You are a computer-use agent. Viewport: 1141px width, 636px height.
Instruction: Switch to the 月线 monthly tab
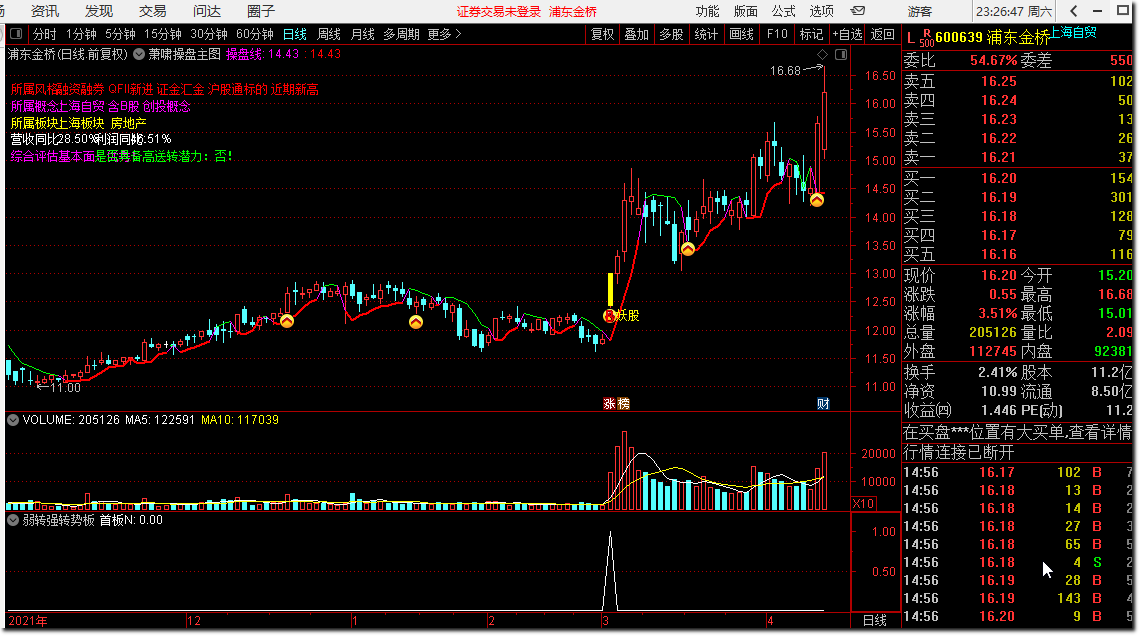click(x=362, y=34)
